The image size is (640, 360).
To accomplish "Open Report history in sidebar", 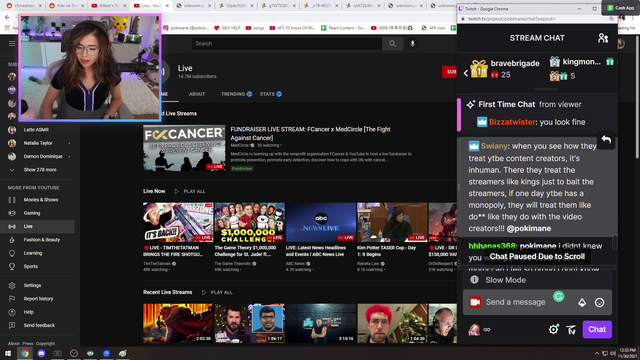I will point(38,299).
